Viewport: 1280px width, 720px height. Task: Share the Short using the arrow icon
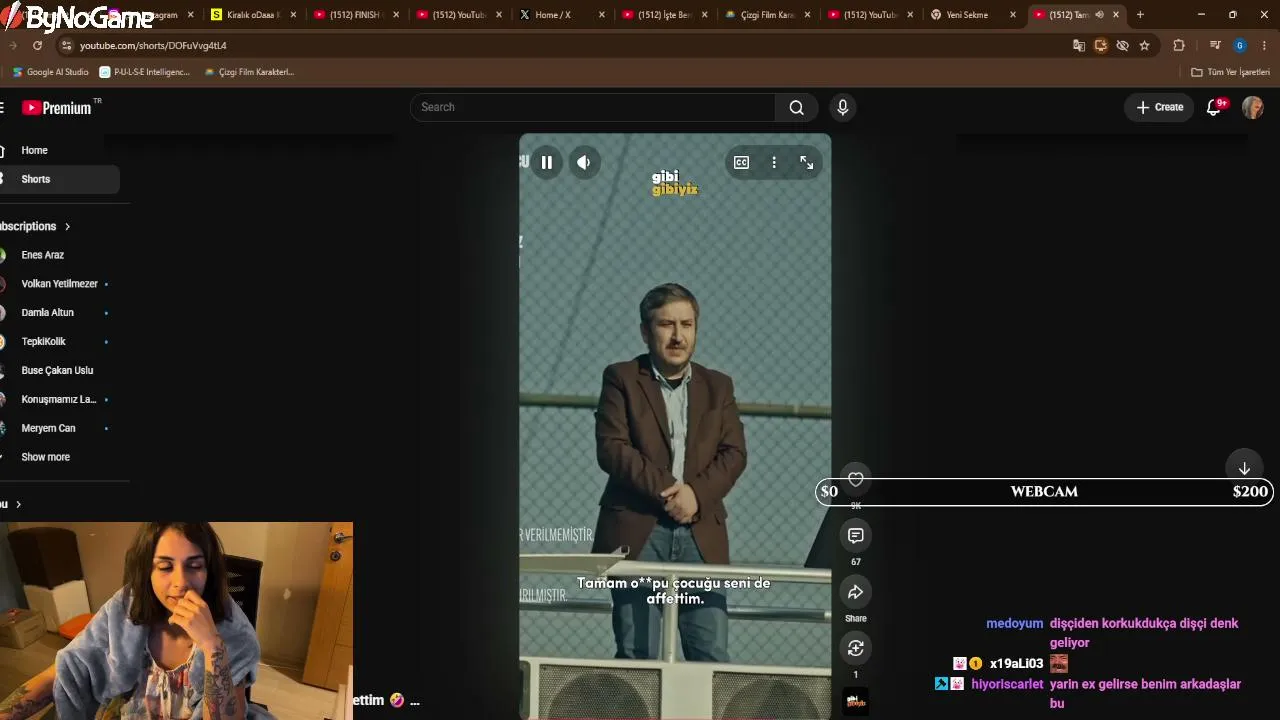pos(856,592)
